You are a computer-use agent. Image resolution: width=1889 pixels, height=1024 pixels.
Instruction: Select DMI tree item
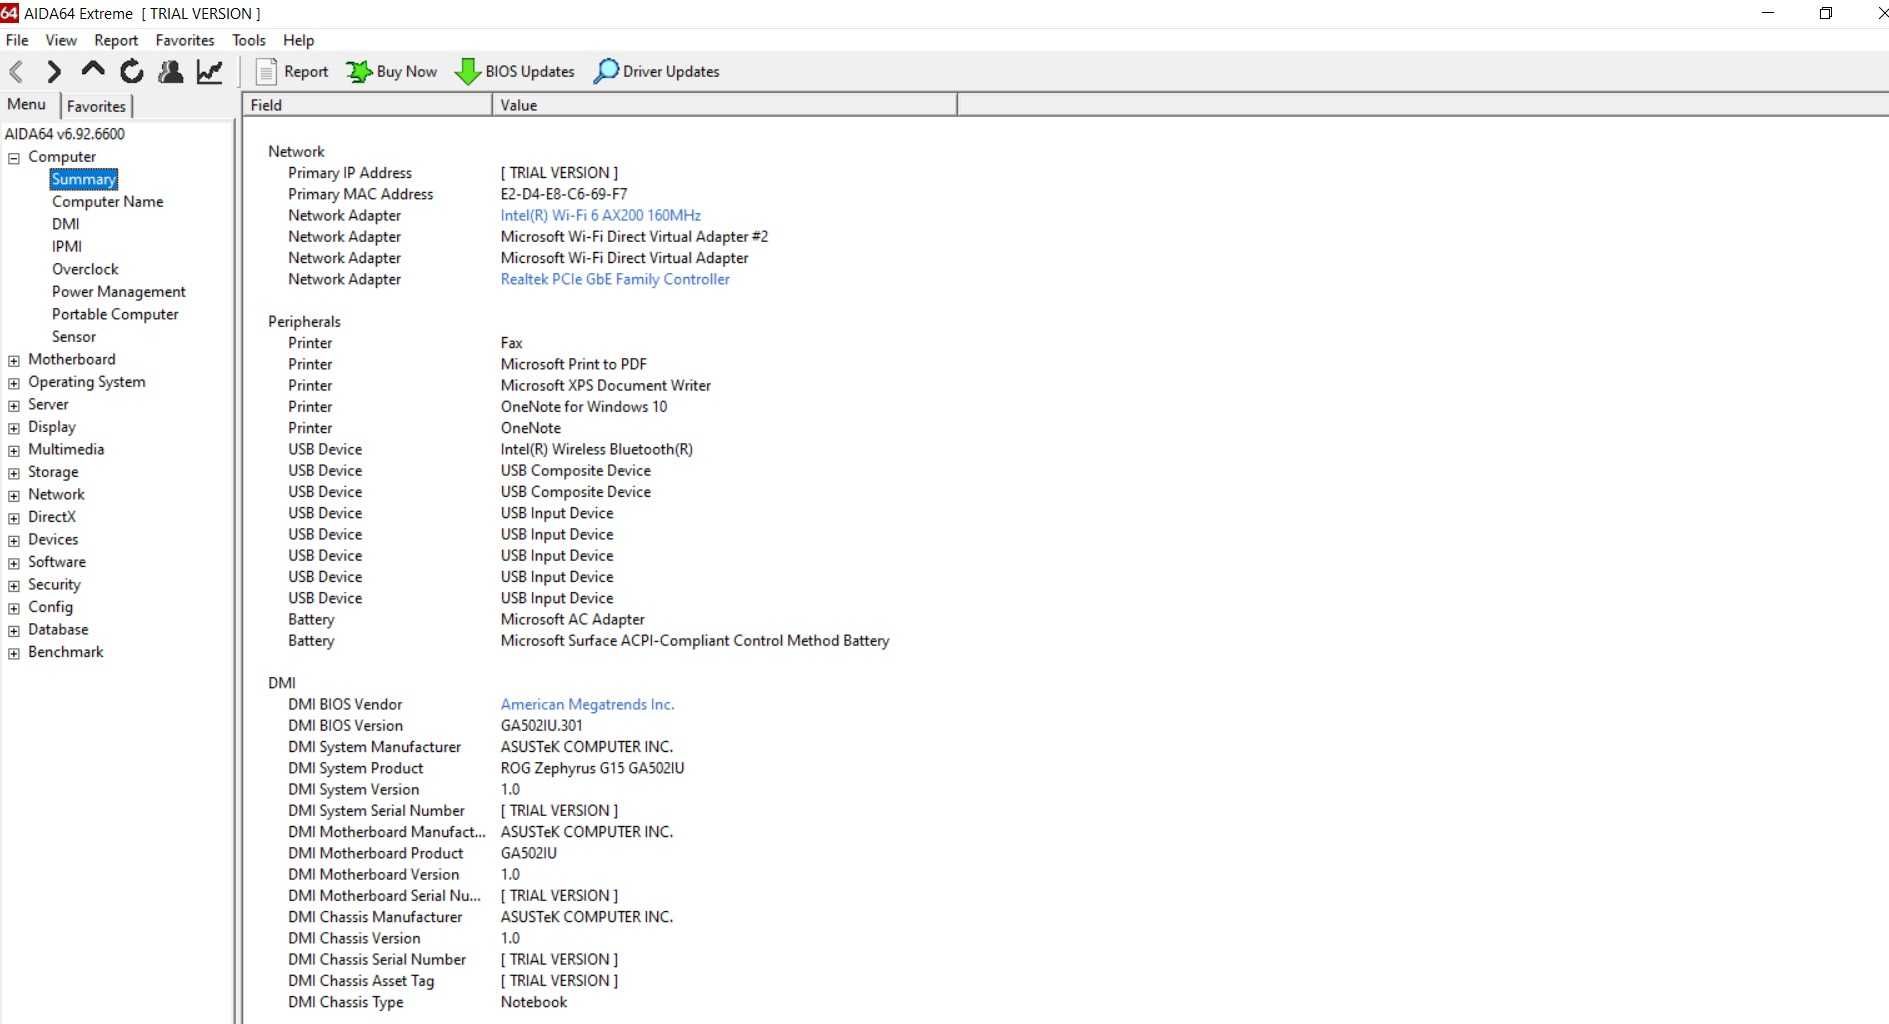[65, 224]
